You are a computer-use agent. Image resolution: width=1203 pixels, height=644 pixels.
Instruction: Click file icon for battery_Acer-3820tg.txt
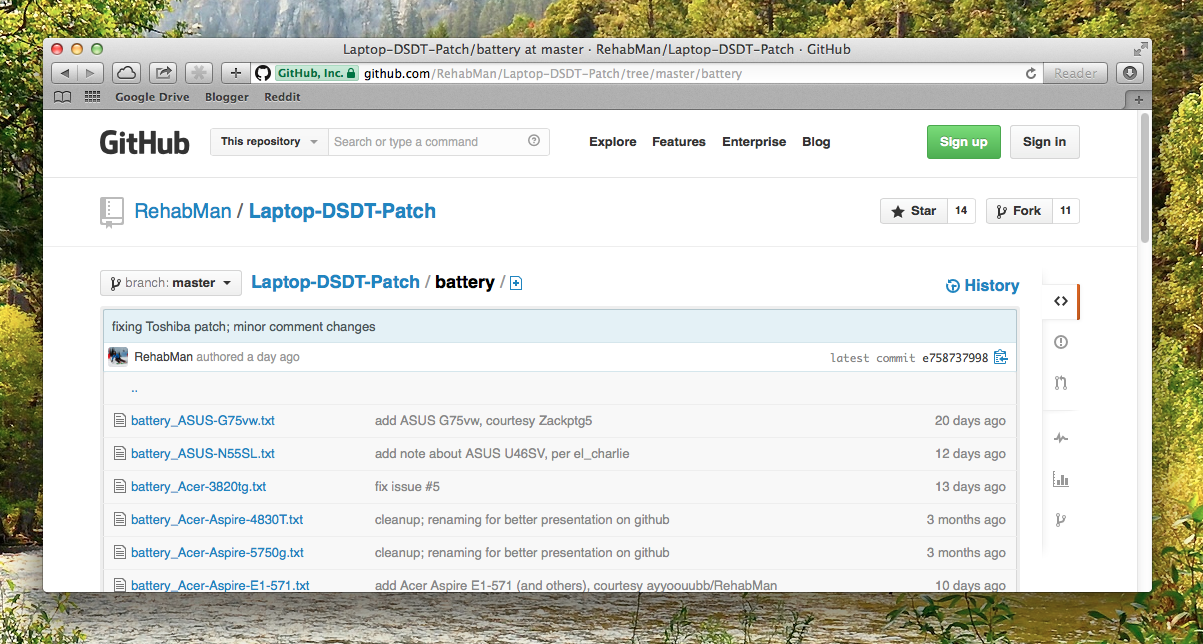coord(120,487)
